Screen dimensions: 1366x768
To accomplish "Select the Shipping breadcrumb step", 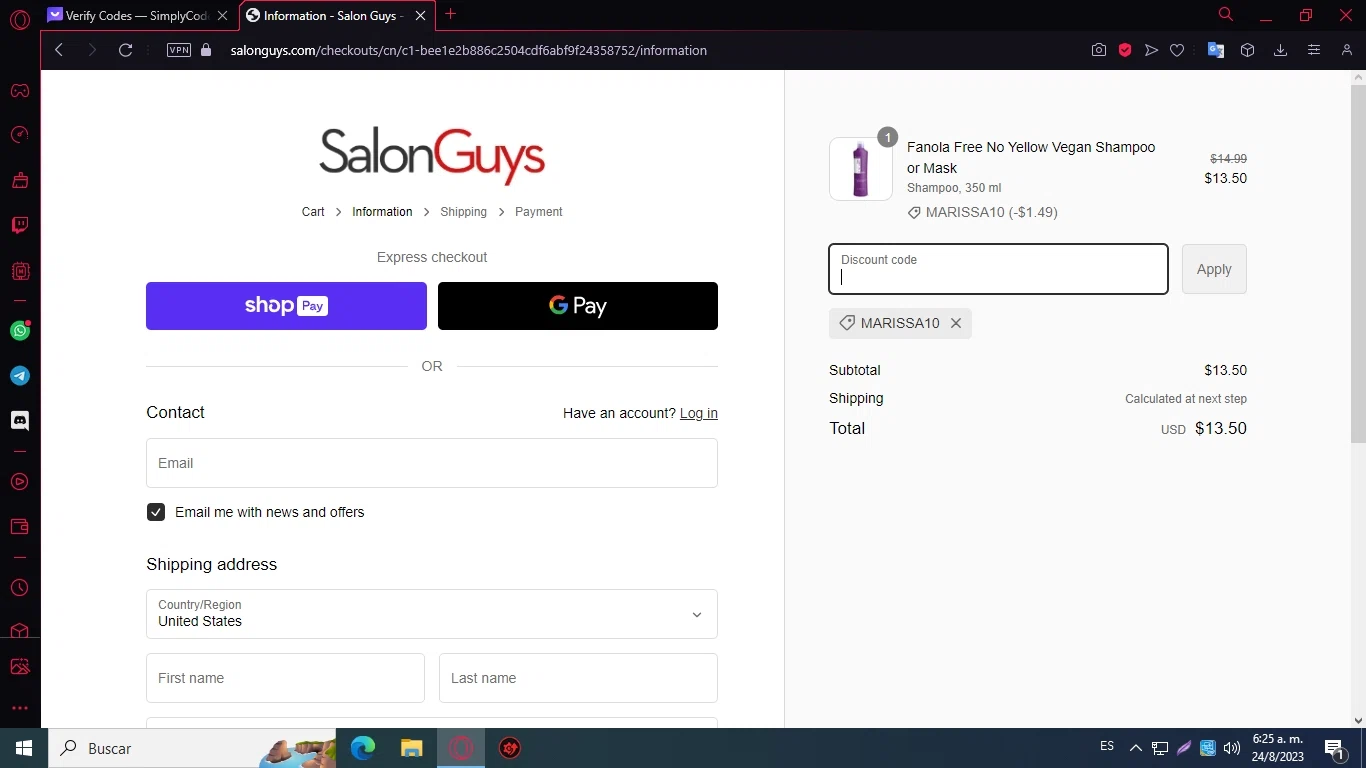I will coord(463,212).
